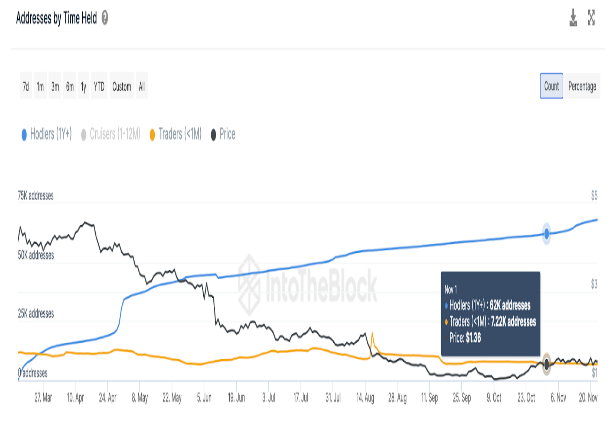
Task: Select the 7d time range
Action: coord(25,87)
